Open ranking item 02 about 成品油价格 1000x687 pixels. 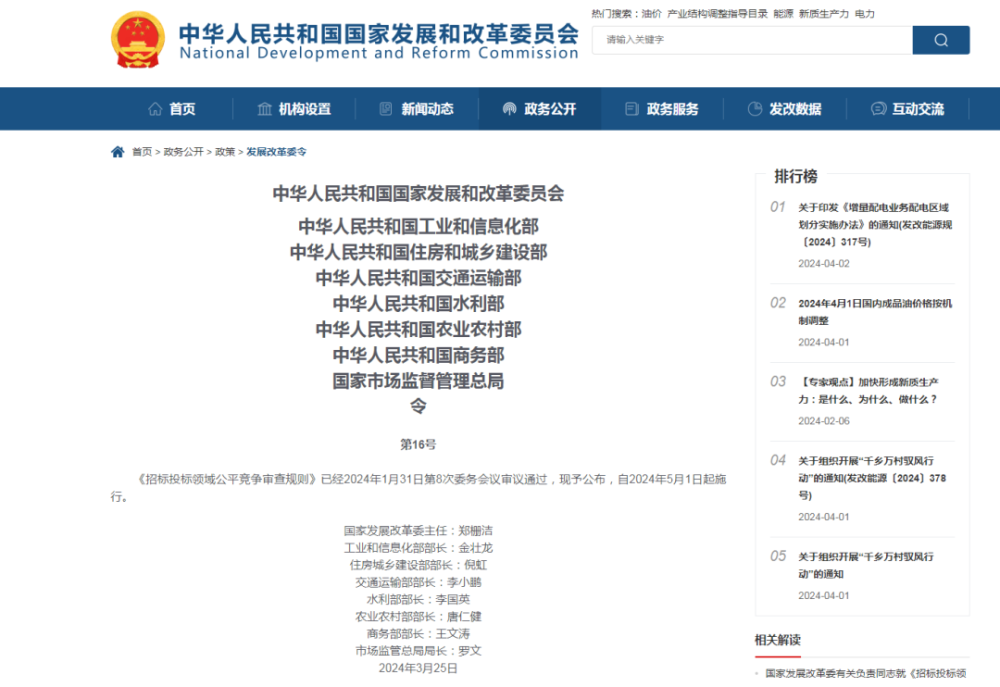coord(875,312)
